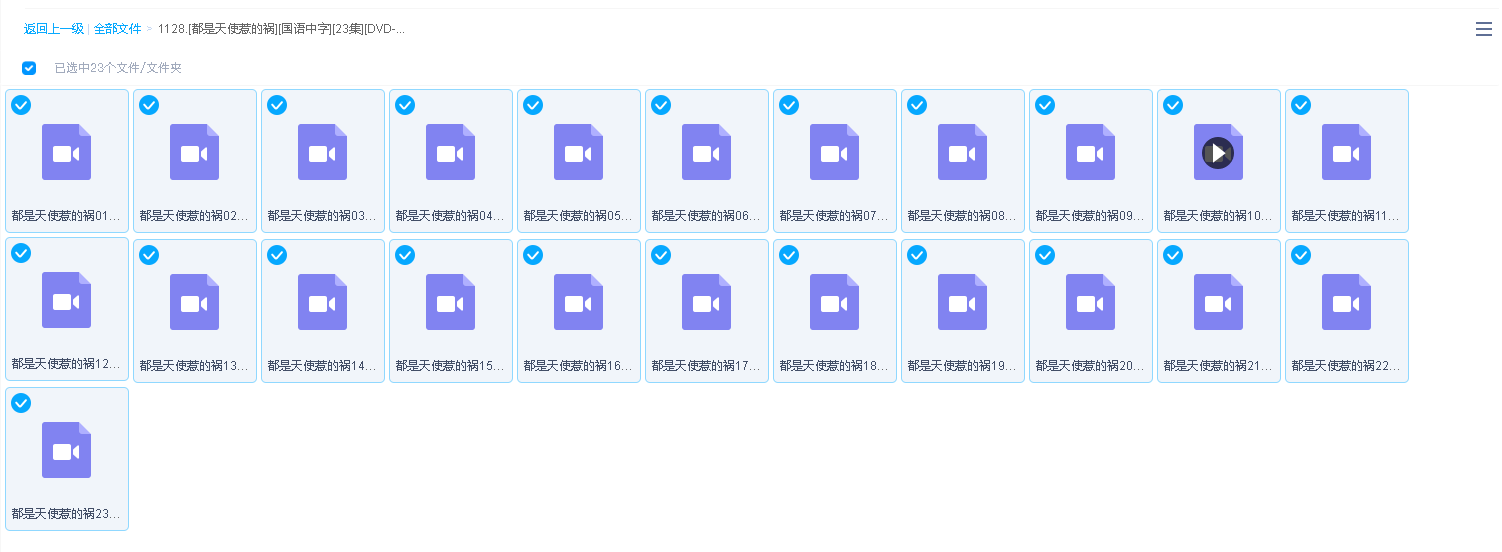Switch view mode with list icon
Image resolution: width=1502 pixels, height=552 pixels.
coord(1484,29)
